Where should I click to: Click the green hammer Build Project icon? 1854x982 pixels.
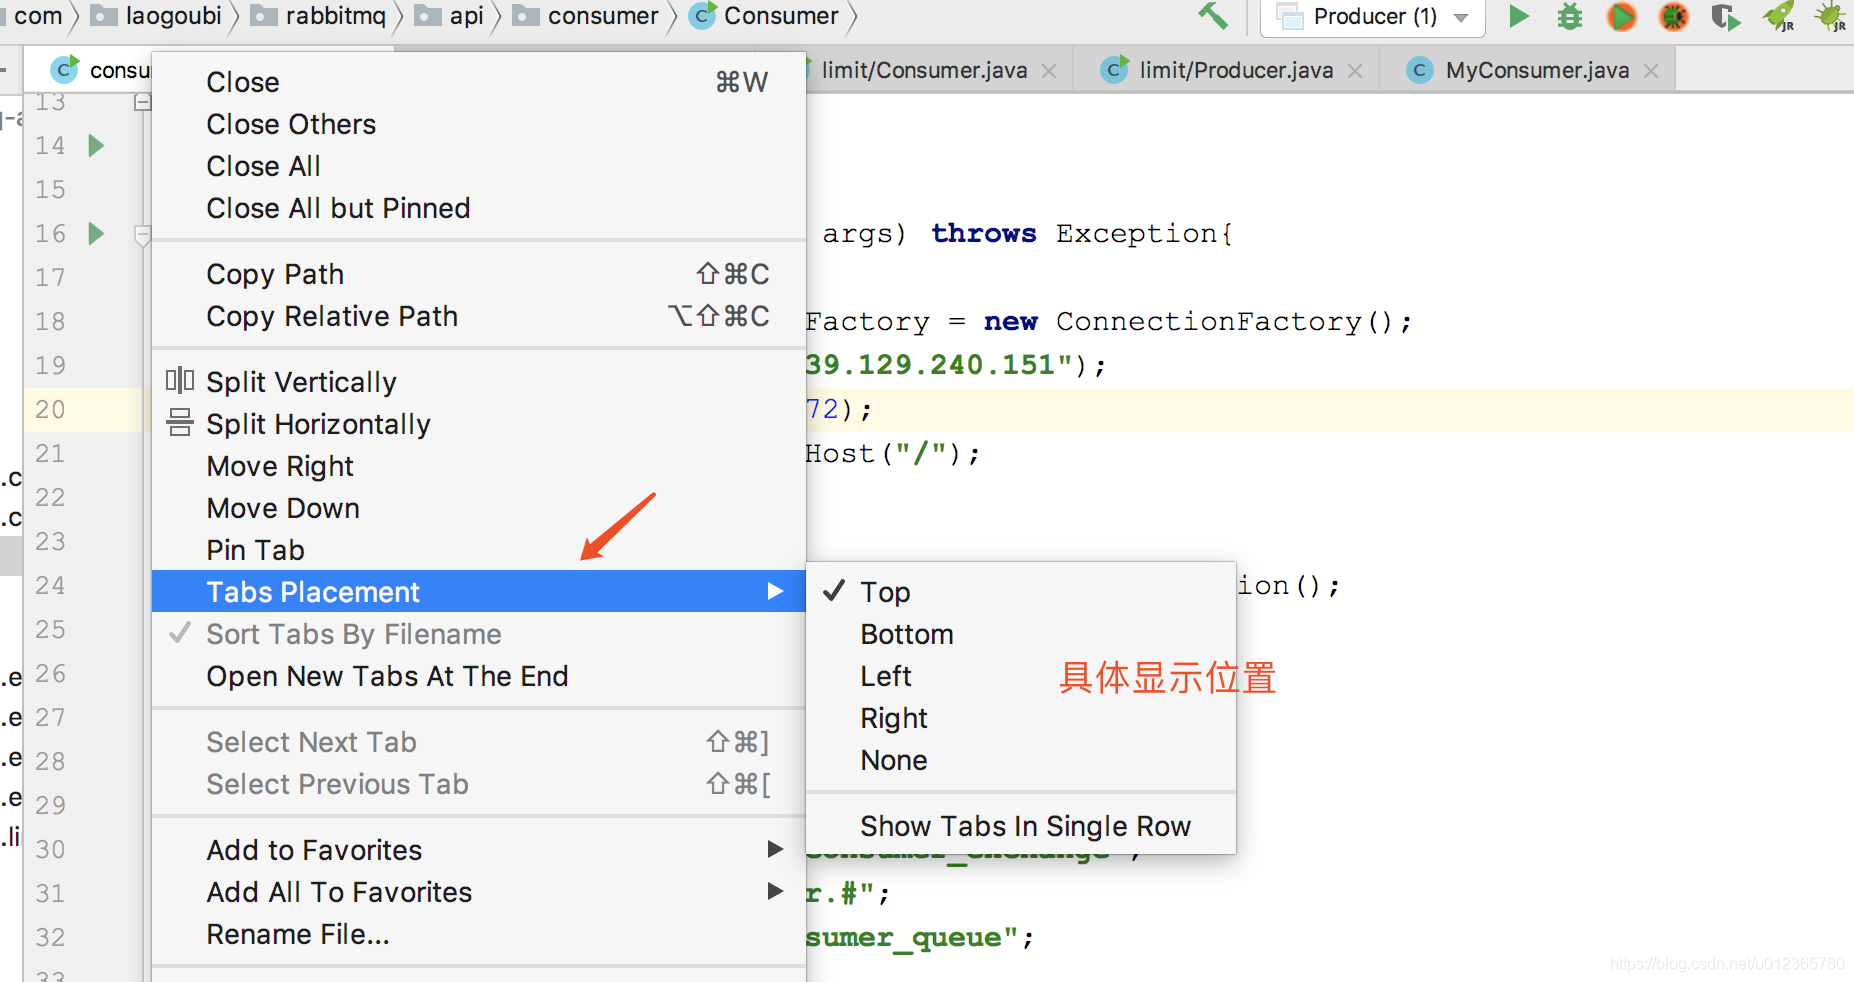pyautogui.click(x=1213, y=16)
